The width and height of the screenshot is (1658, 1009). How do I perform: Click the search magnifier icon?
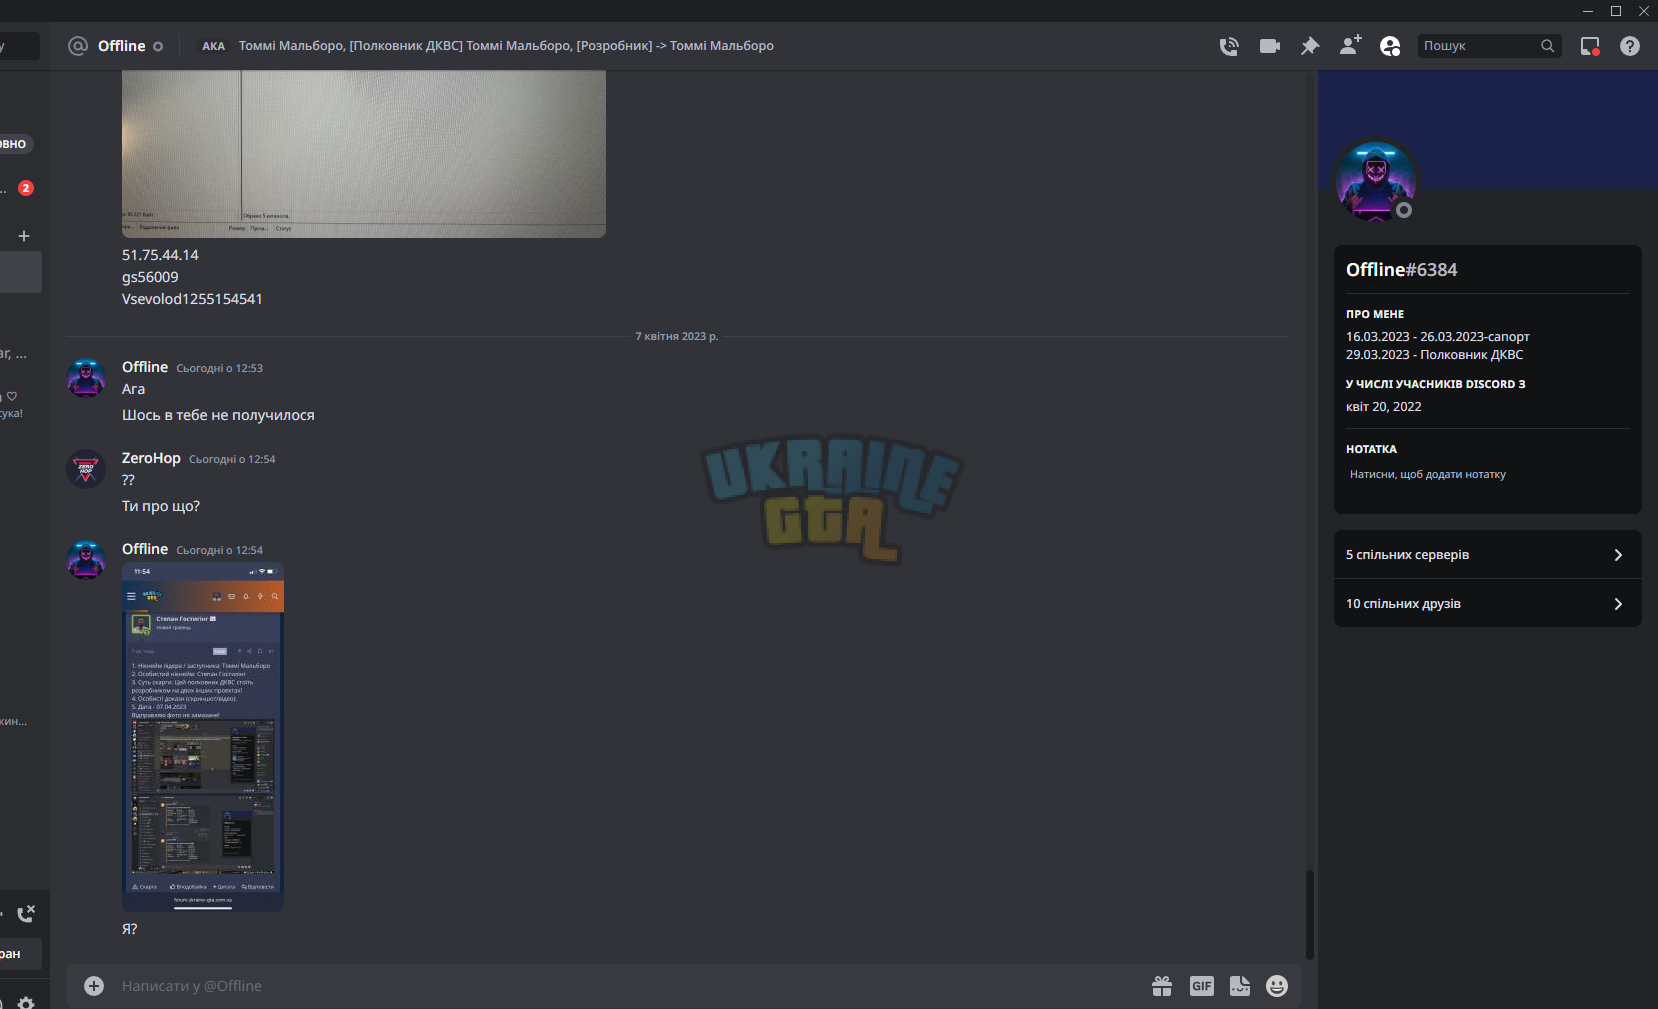[x=1548, y=46]
